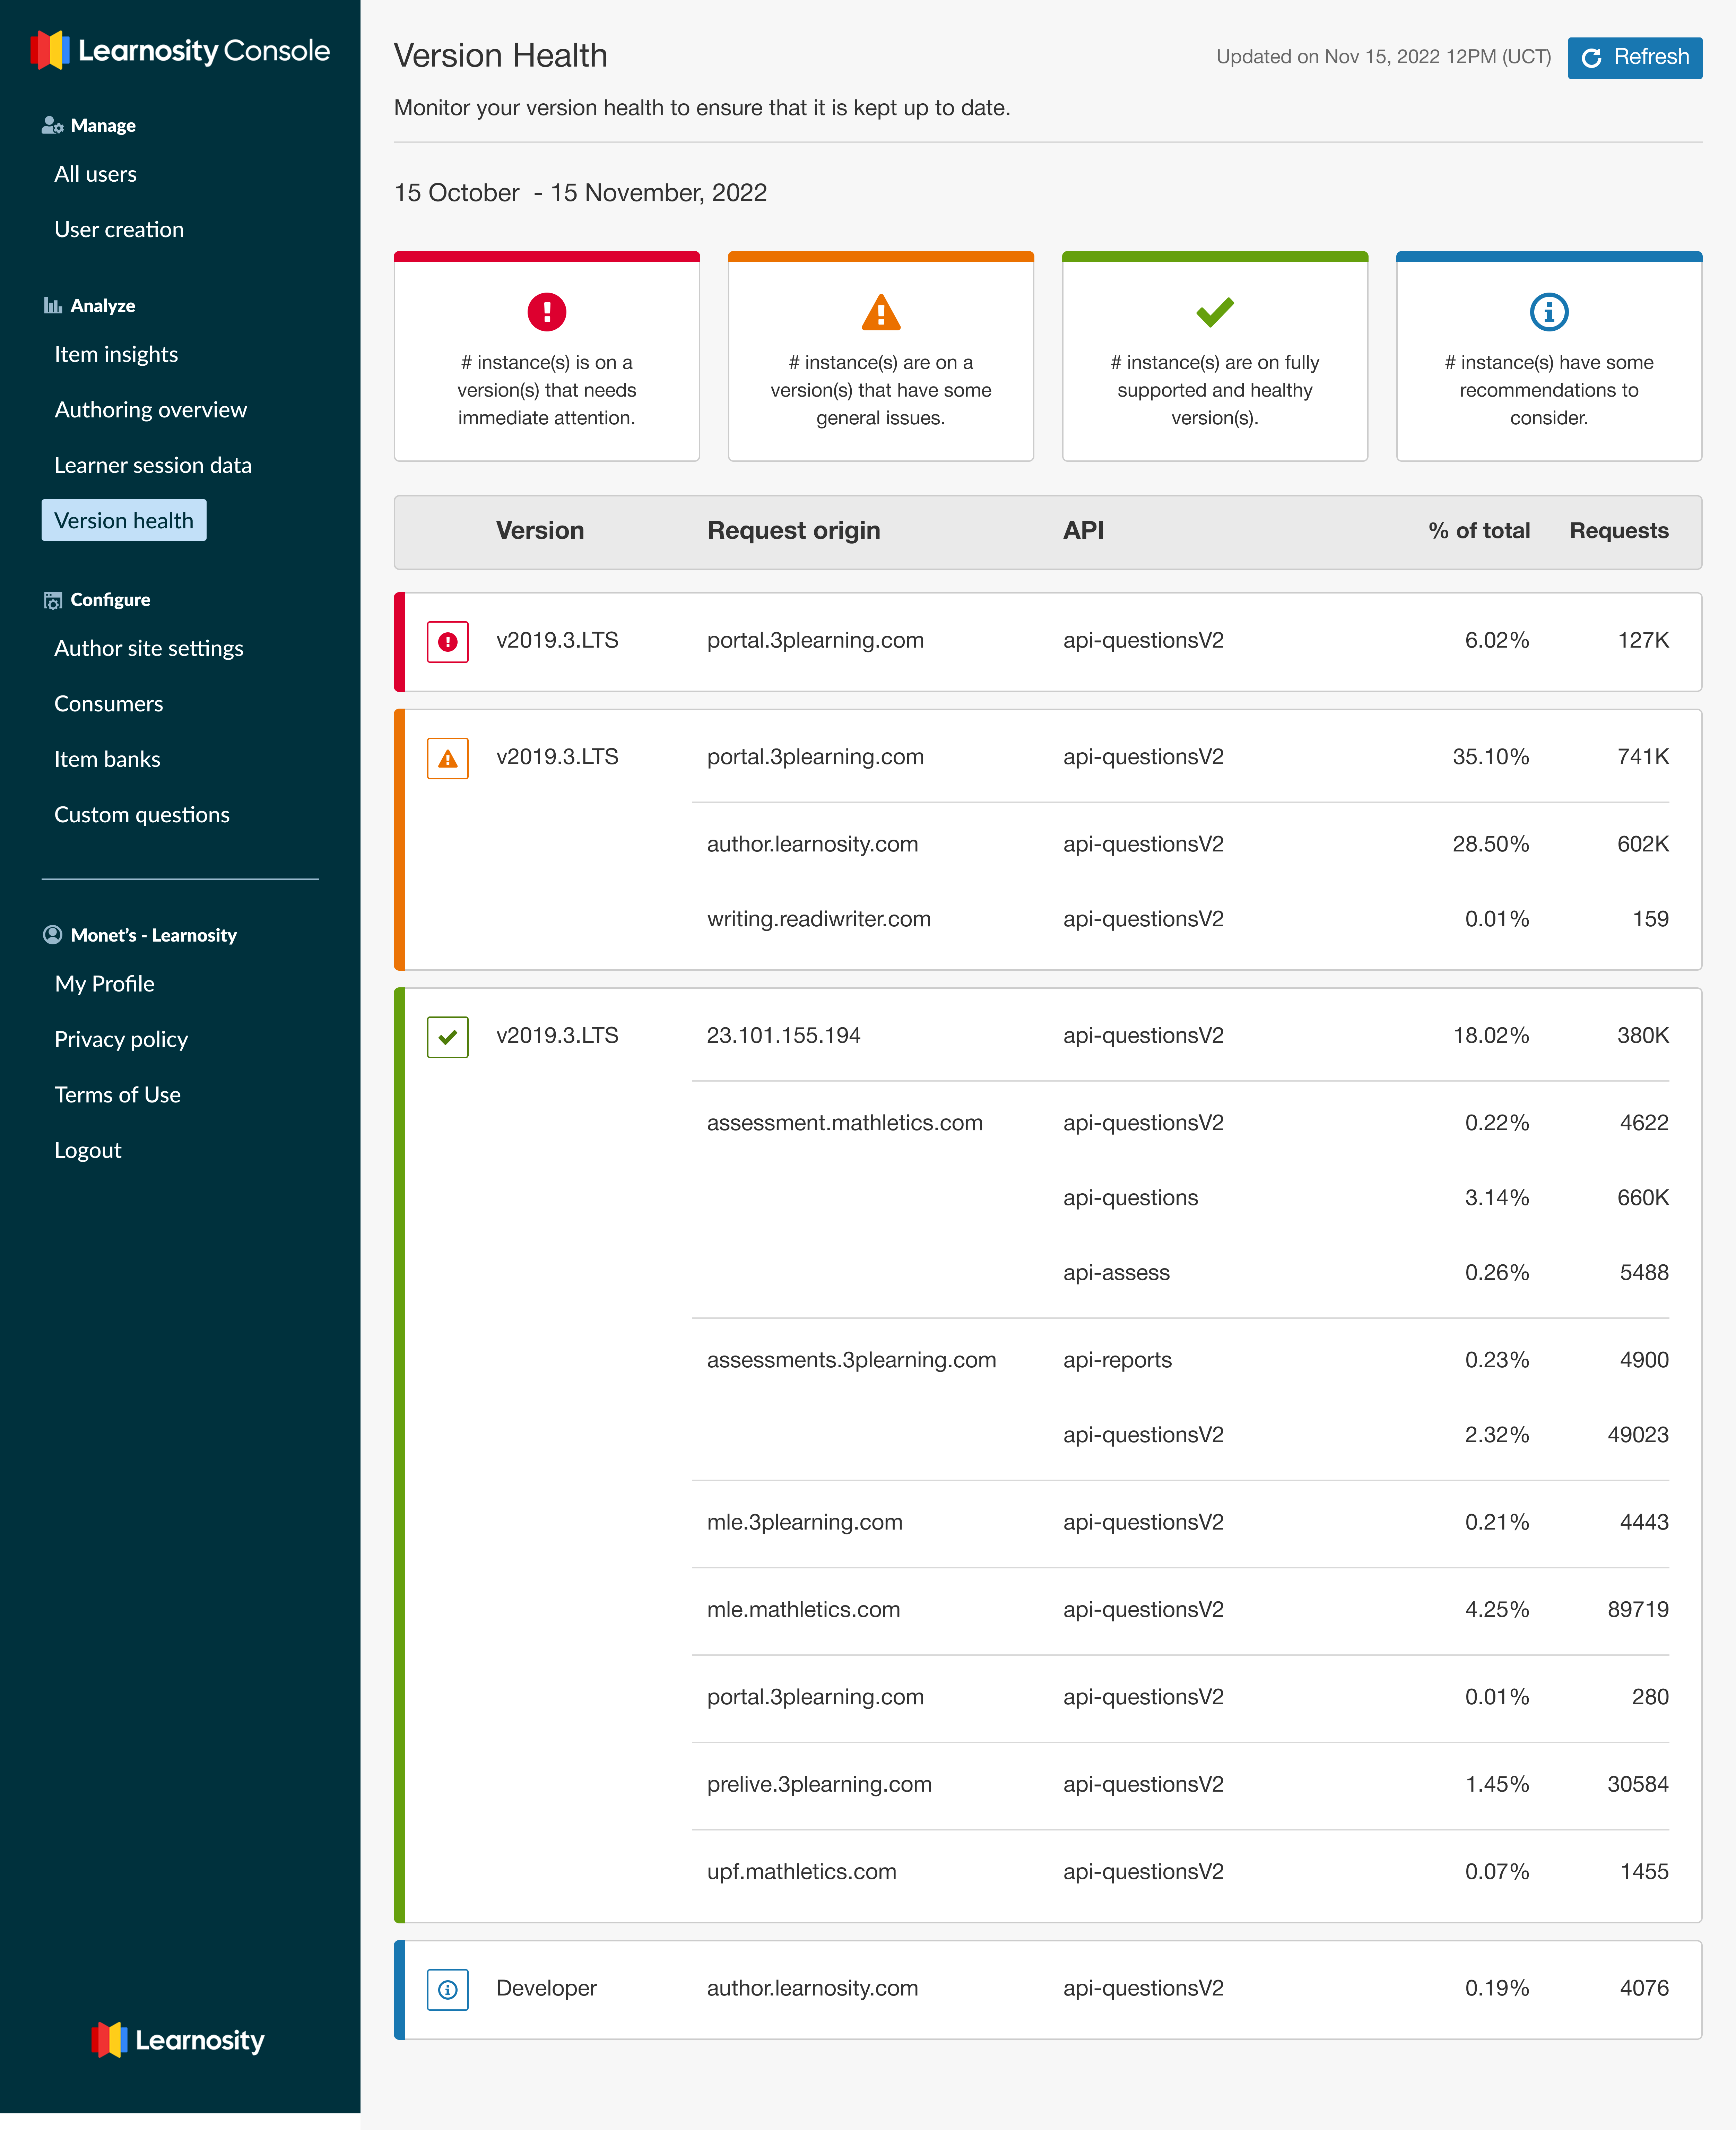Click the red exclamation icon in summary card

(x=547, y=312)
